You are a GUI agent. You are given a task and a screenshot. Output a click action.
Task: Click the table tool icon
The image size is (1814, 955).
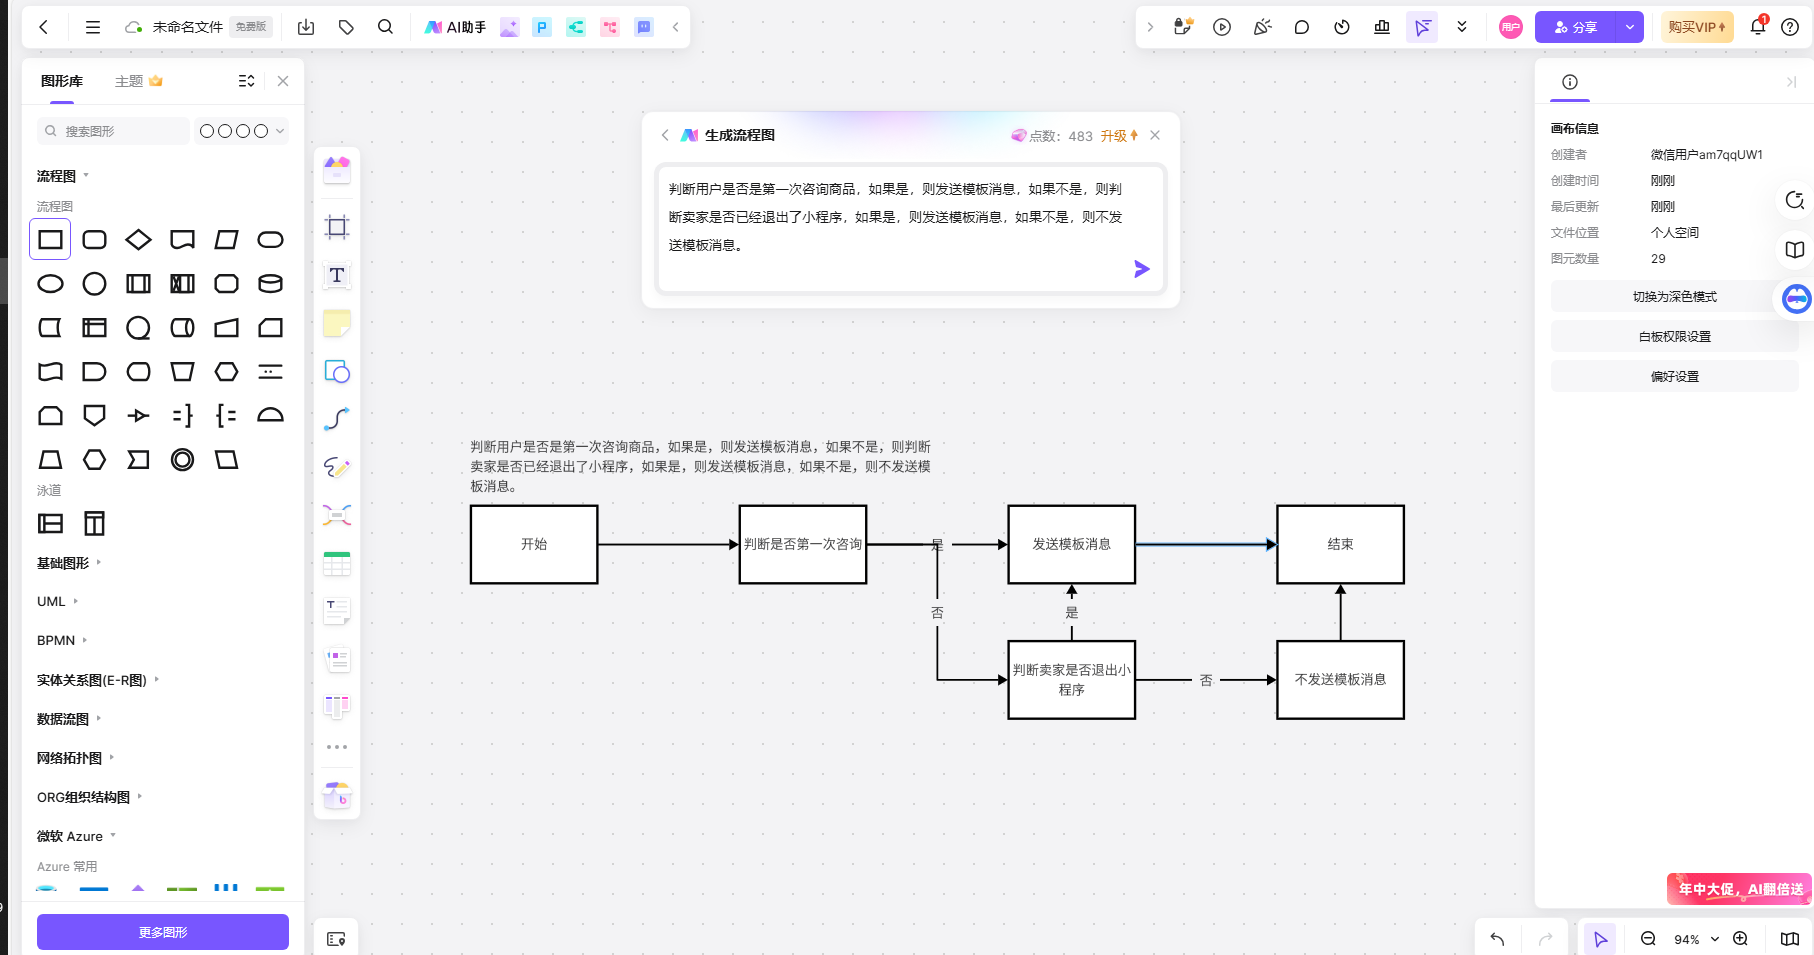click(337, 563)
